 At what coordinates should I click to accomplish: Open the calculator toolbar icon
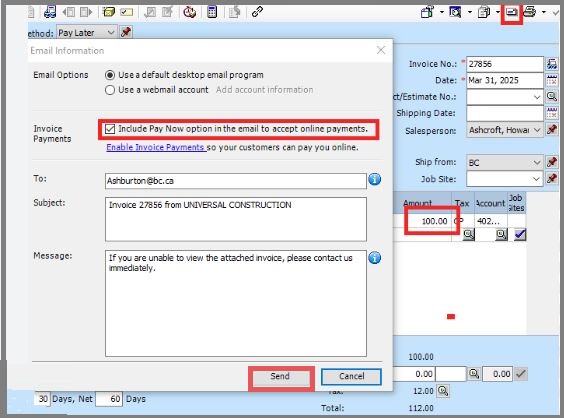(212, 12)
